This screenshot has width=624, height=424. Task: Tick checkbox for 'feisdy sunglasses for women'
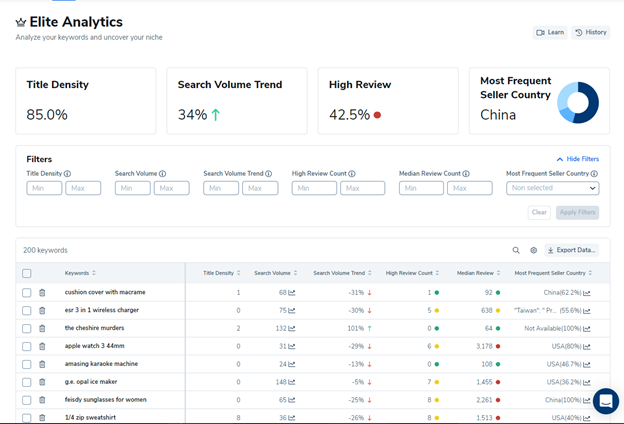click(x=27, y=400)
